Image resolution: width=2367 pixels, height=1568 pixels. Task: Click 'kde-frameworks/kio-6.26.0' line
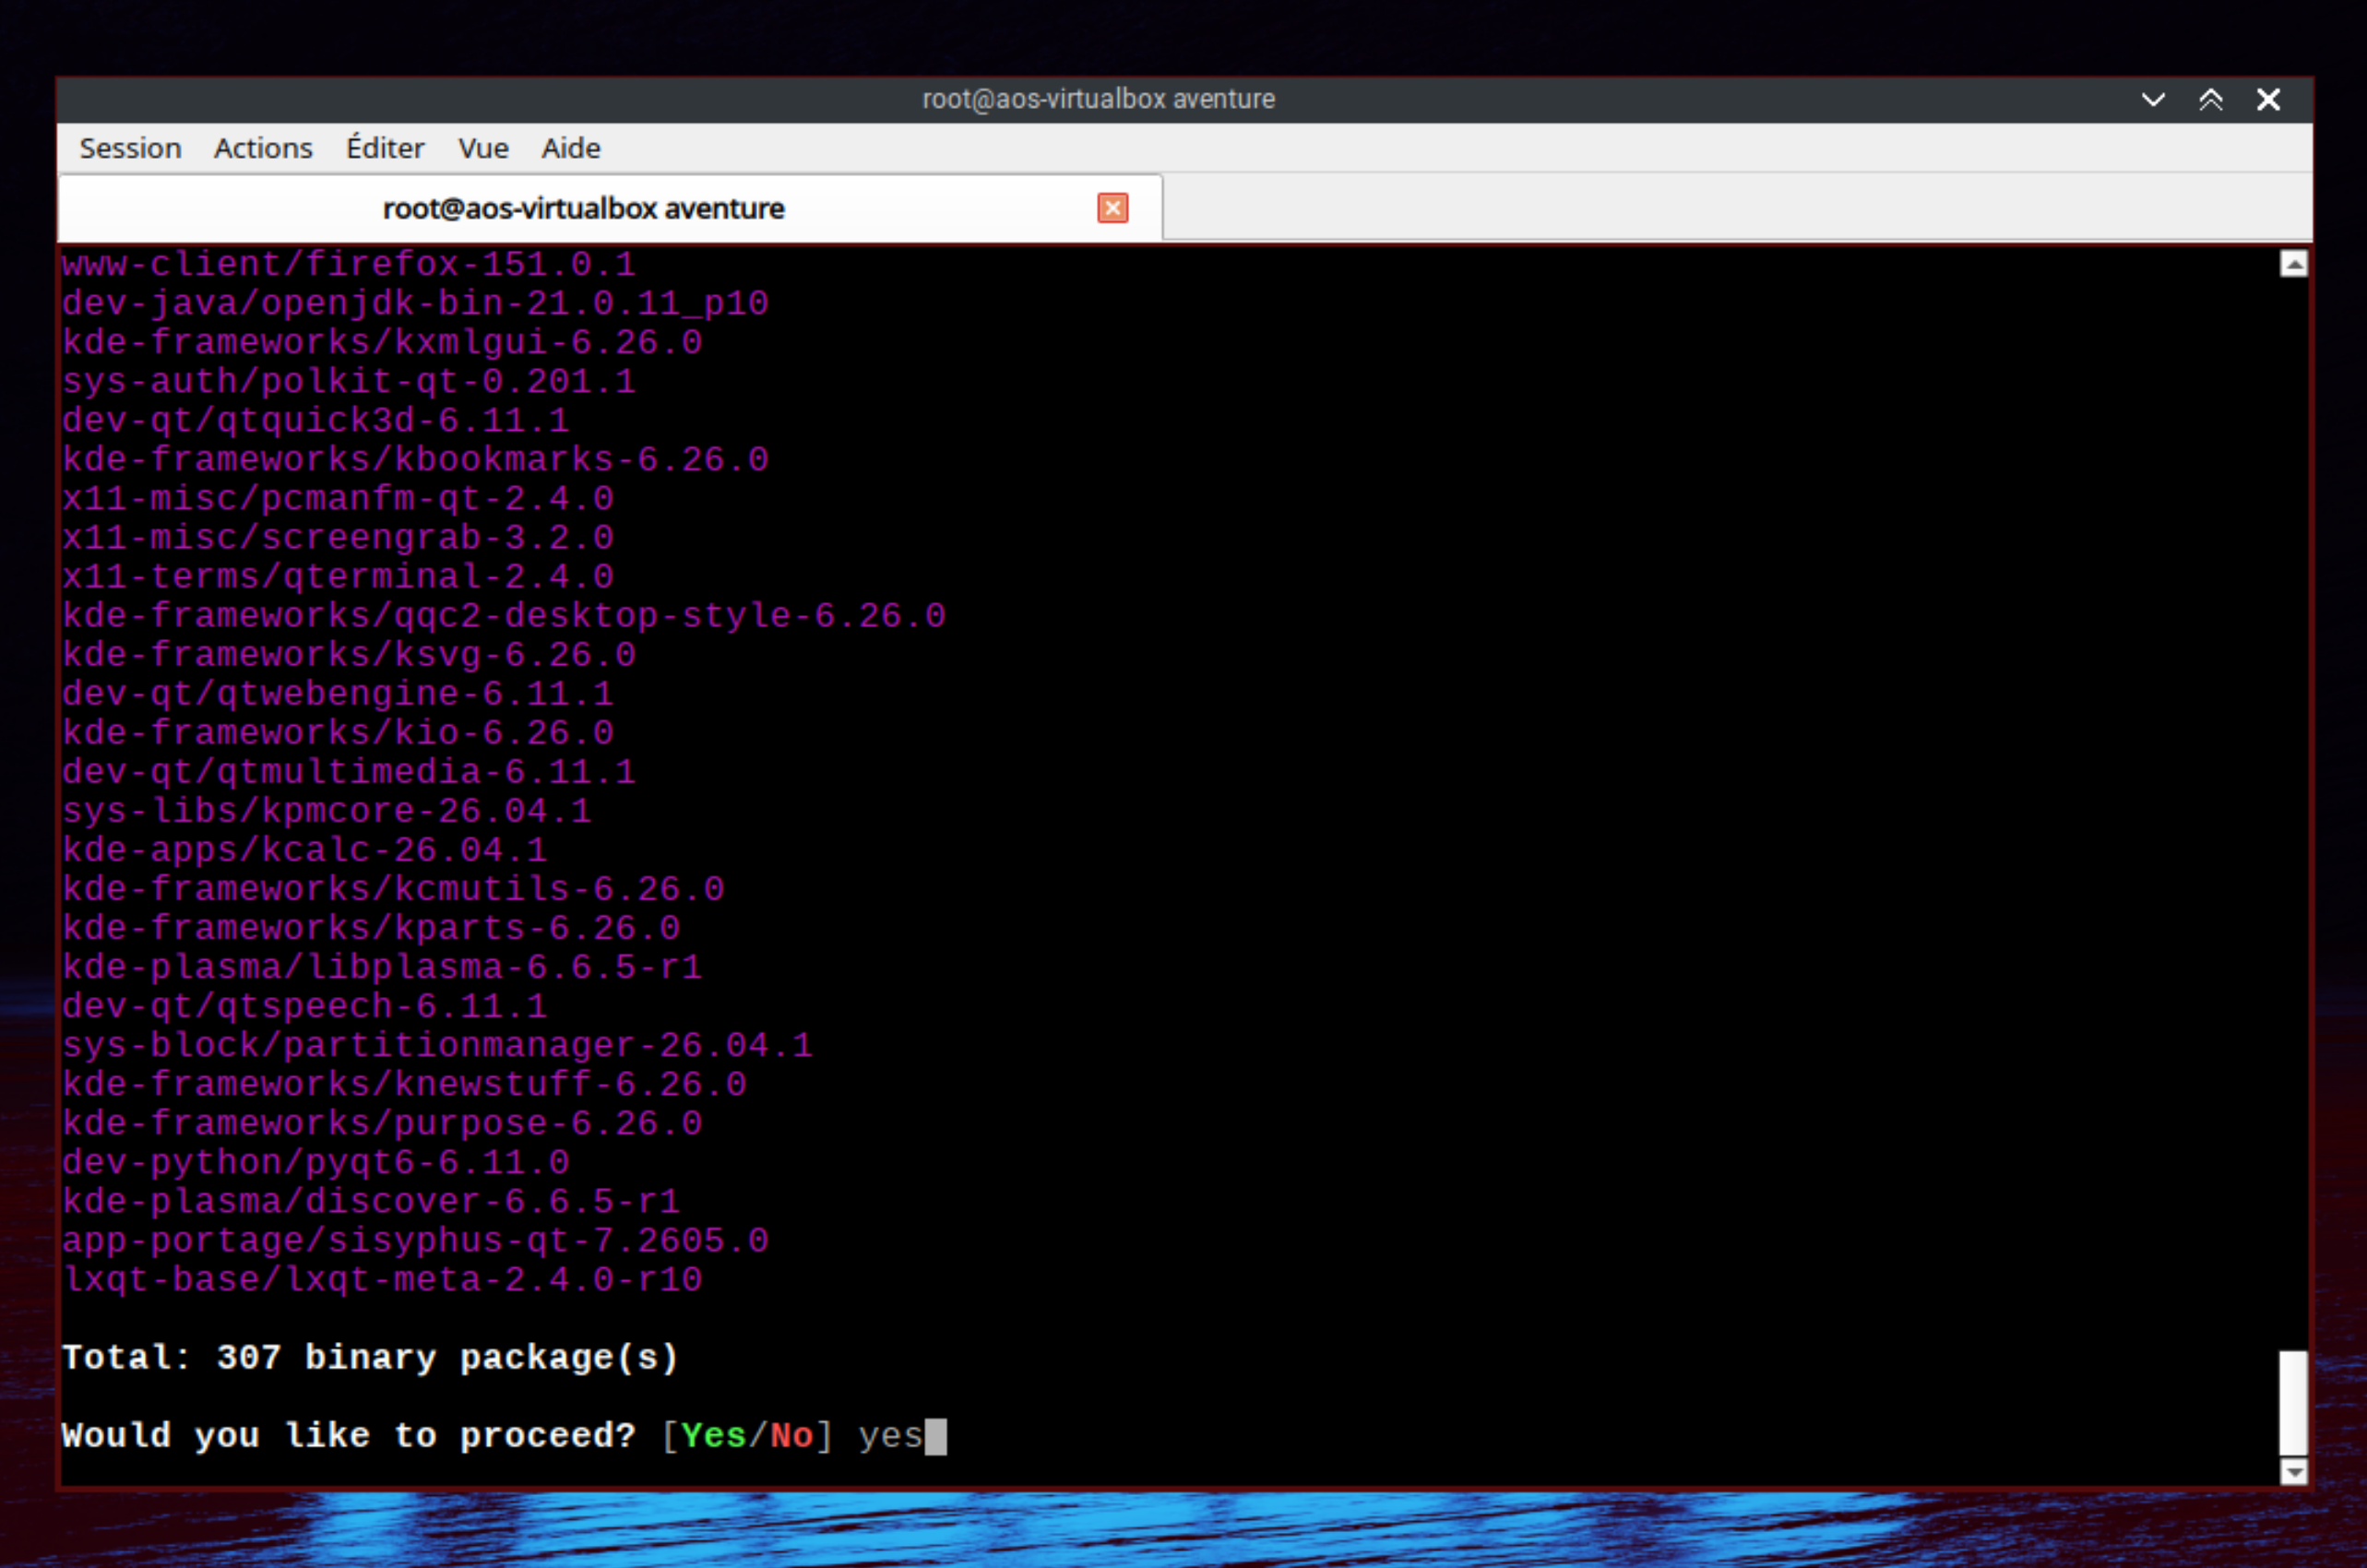click(x=337, y=733)
